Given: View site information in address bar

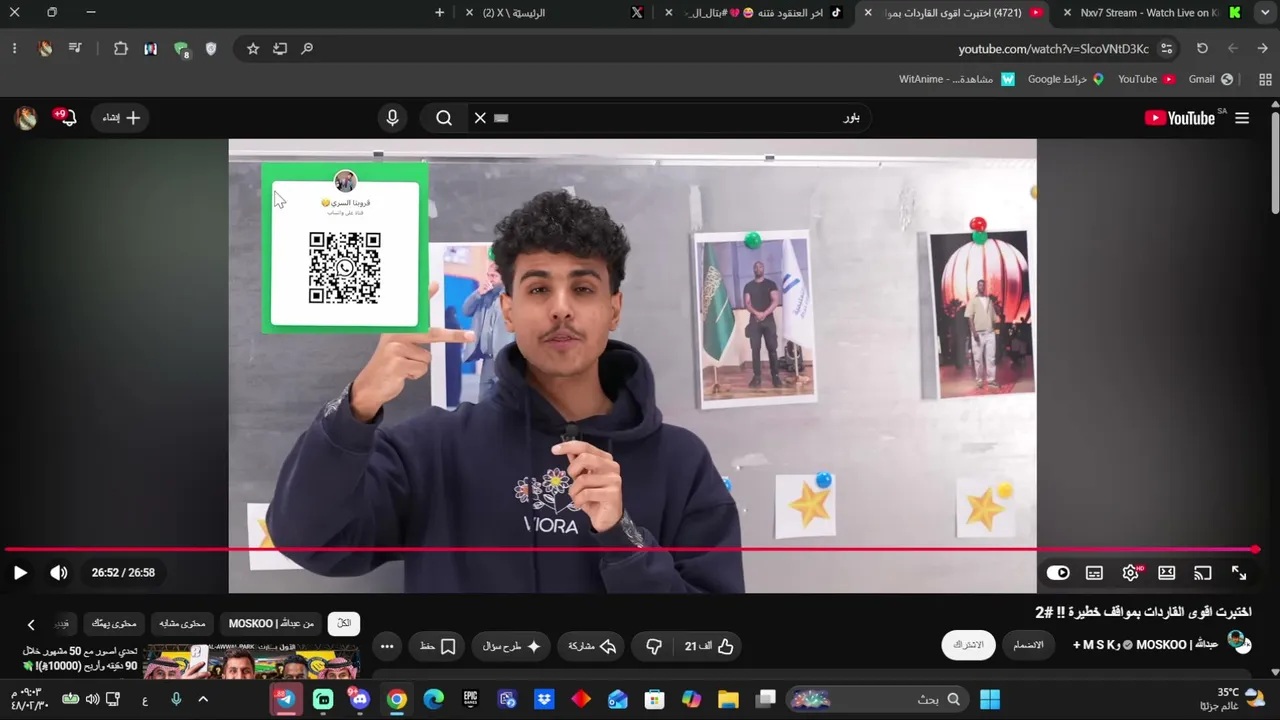Looking at the screenshot, I should coord(1167,49).
